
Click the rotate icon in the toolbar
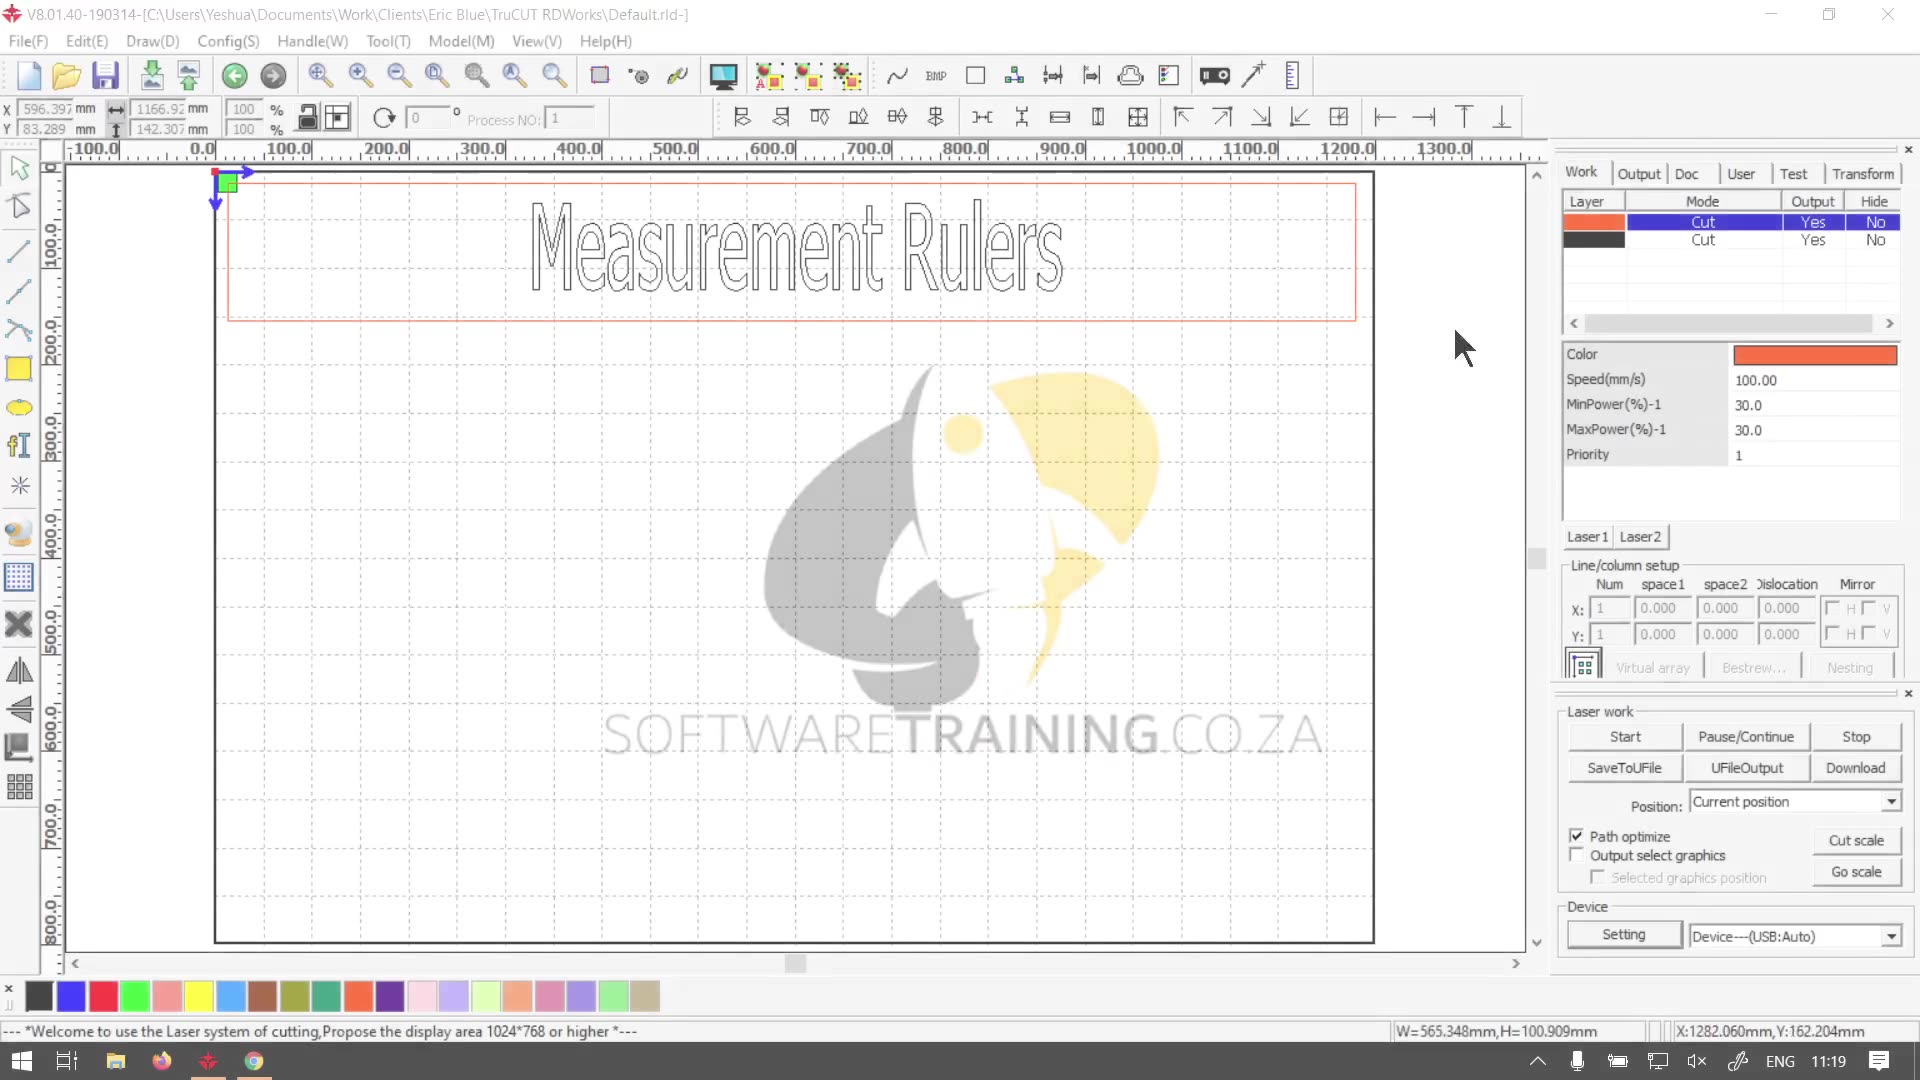pyautogui.click(x=384, y=118)
